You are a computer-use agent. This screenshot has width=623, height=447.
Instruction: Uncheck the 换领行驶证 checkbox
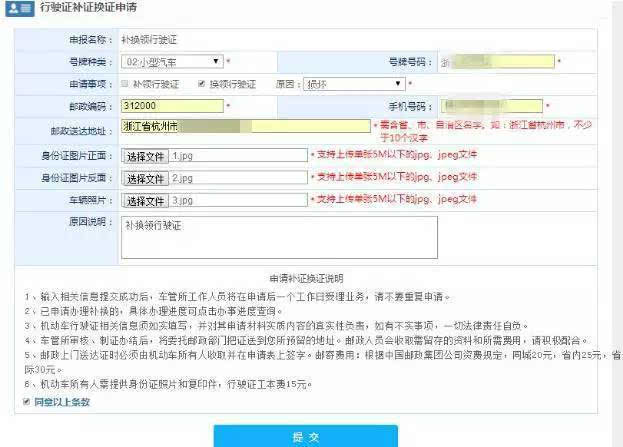click(x=201, y=84)
